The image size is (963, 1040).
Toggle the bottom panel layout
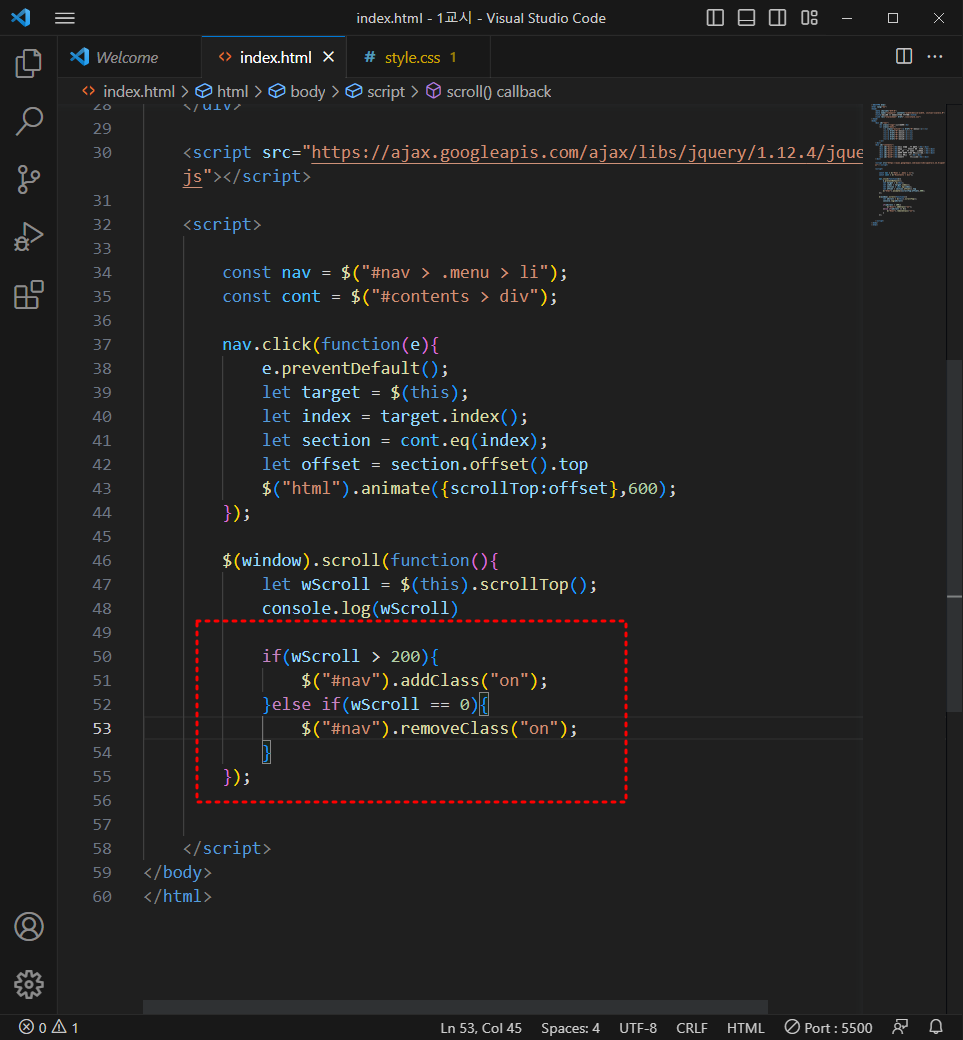pos(746,18)
